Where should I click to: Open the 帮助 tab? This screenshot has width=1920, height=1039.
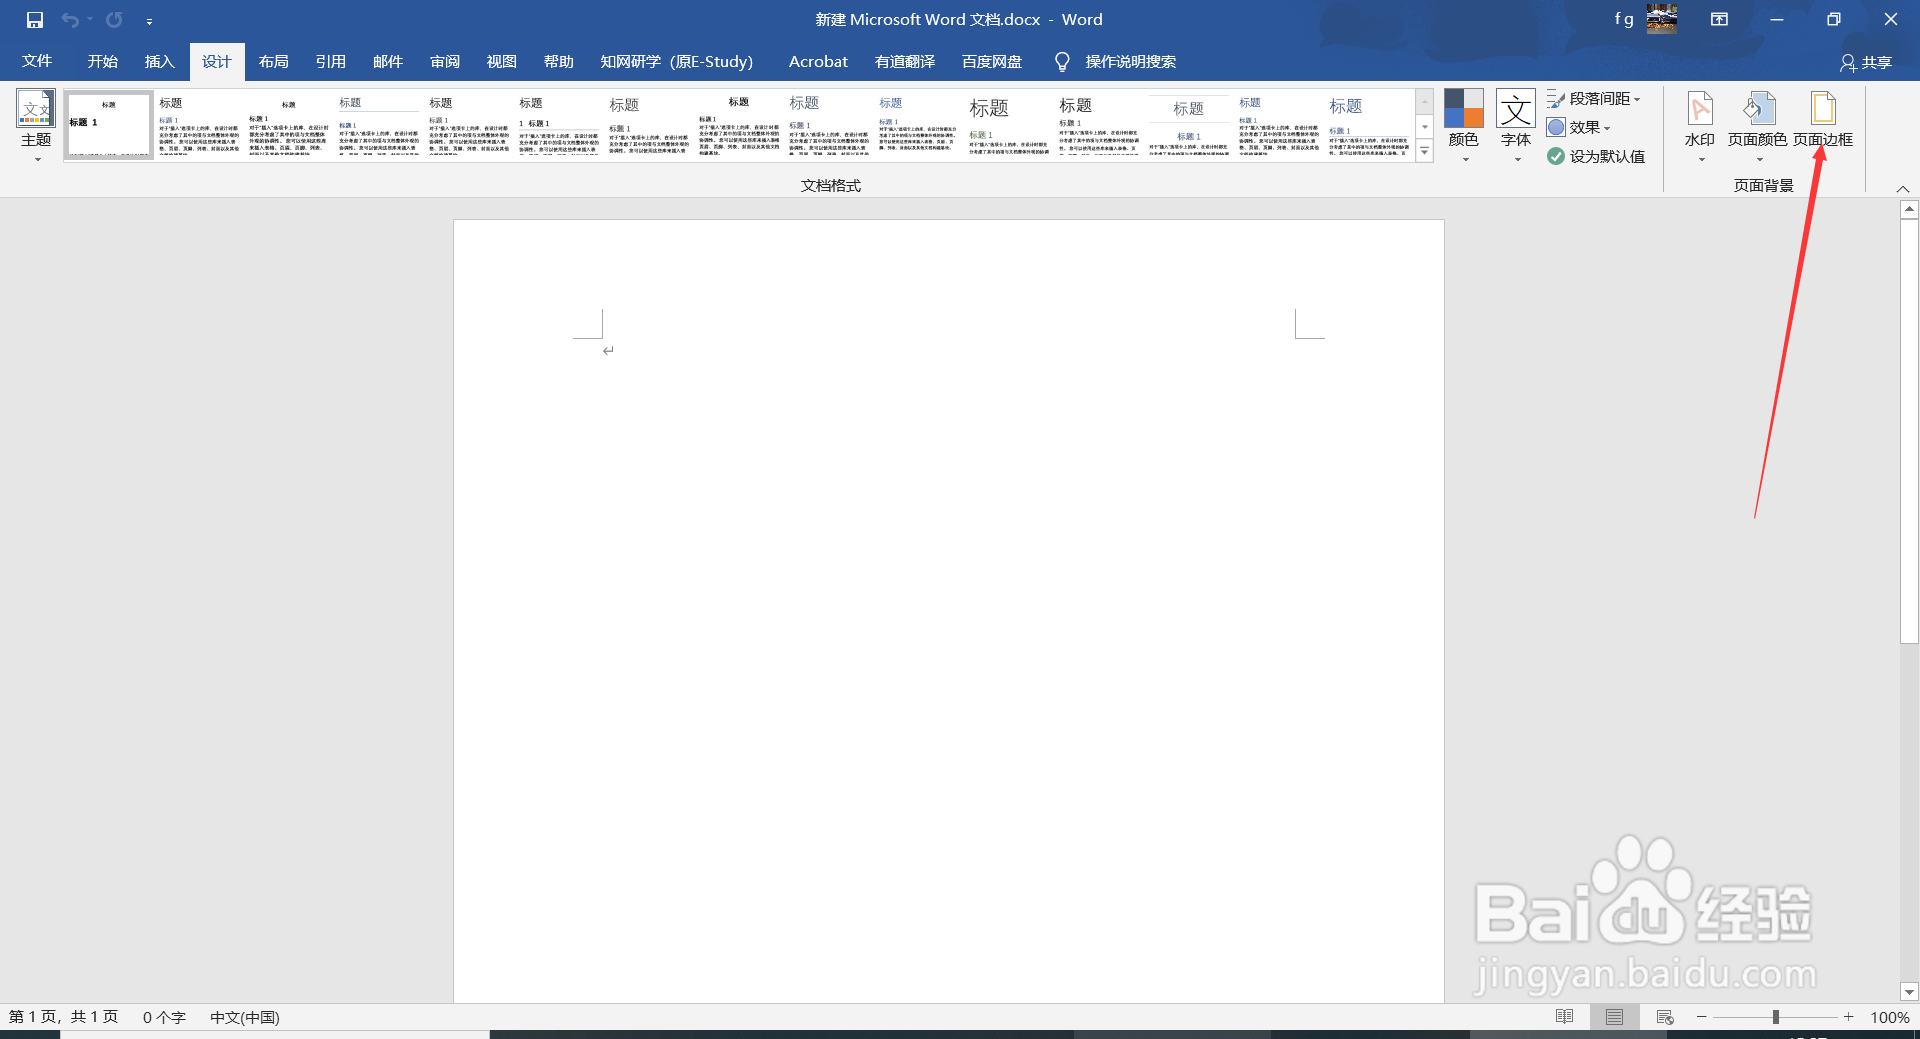point(558,62)
